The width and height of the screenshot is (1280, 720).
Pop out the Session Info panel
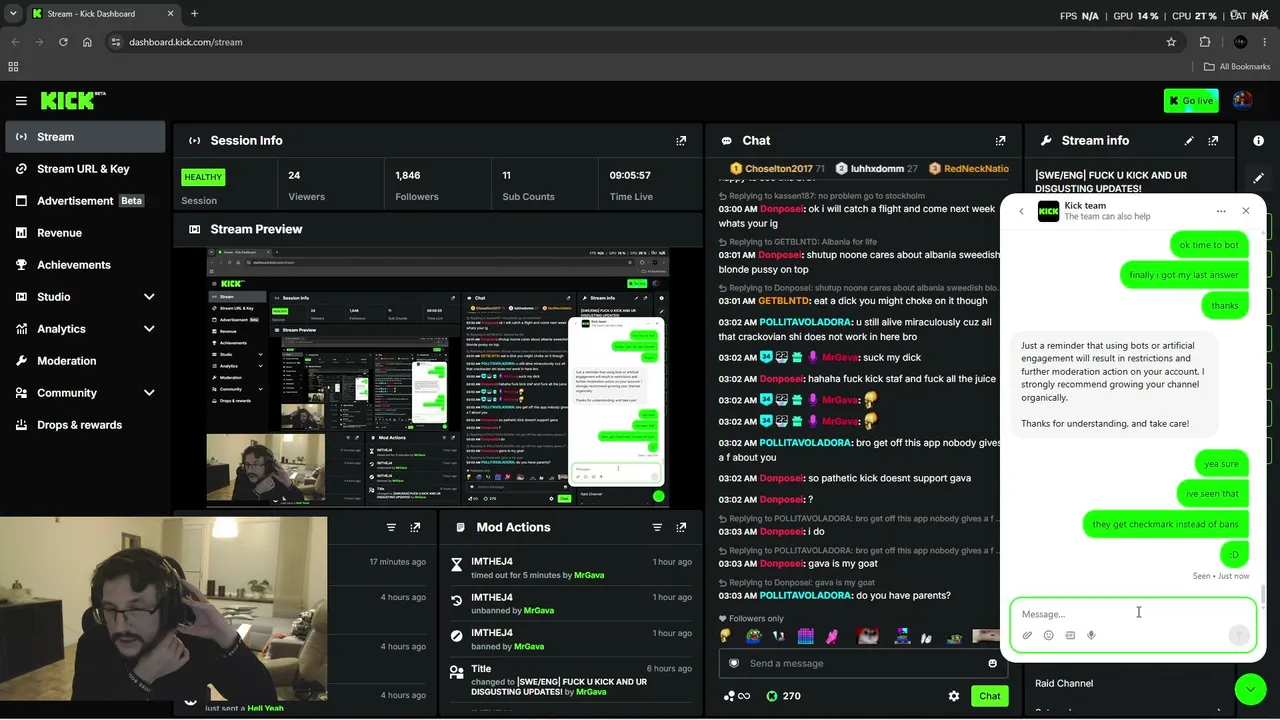coord(681,141)
